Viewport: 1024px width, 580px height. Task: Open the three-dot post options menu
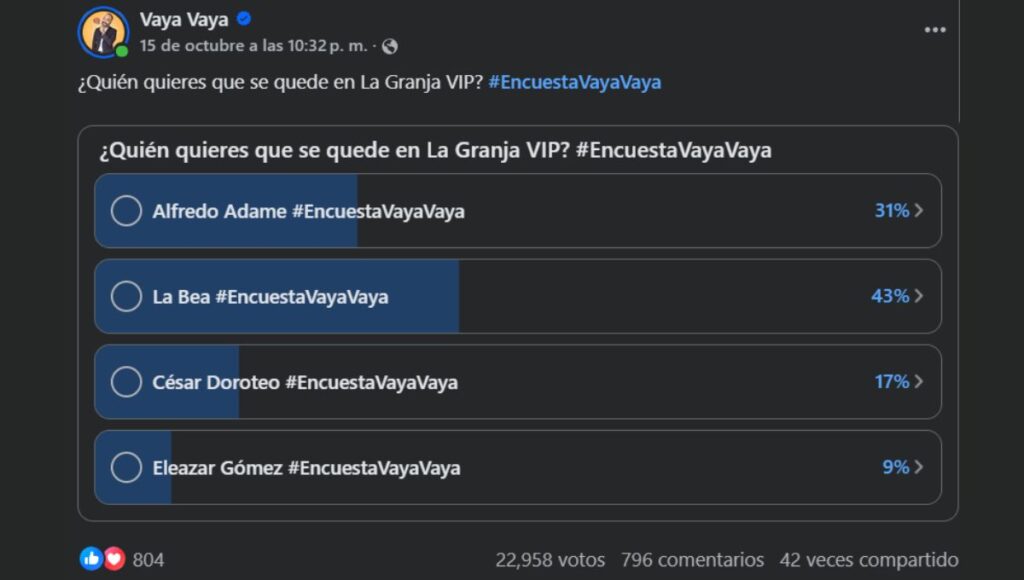point(935,30)
